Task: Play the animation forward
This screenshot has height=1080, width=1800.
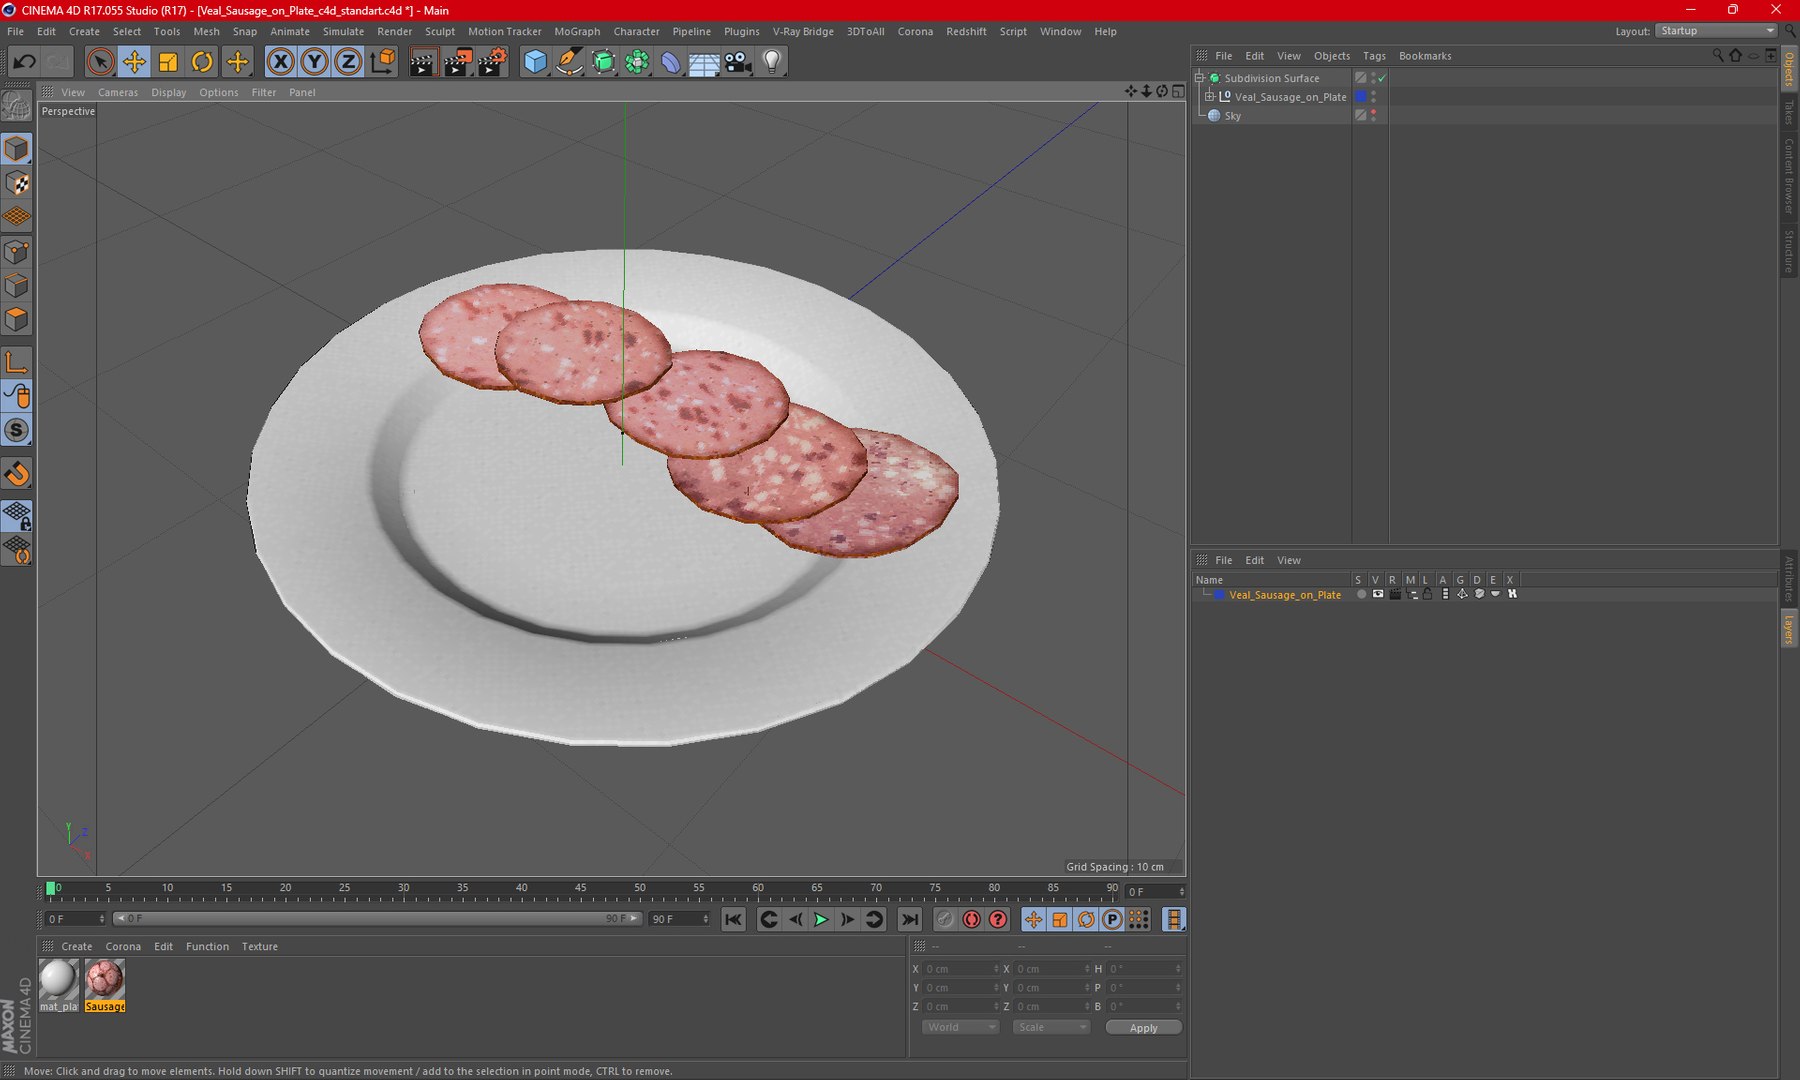Action: (x=821, y=919)
